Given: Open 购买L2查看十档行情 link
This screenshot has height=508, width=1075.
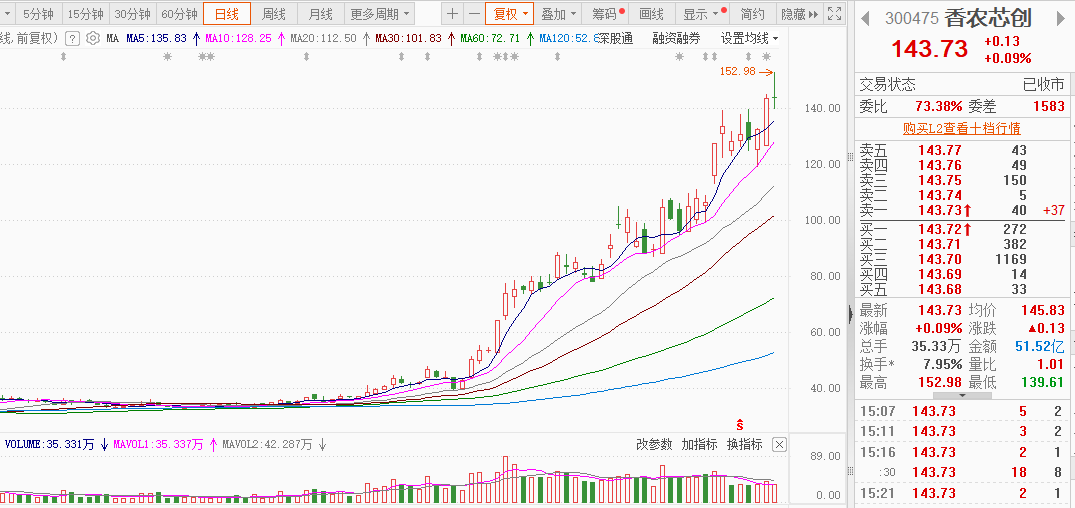Looking at the screenshot, I should point(962,128).
